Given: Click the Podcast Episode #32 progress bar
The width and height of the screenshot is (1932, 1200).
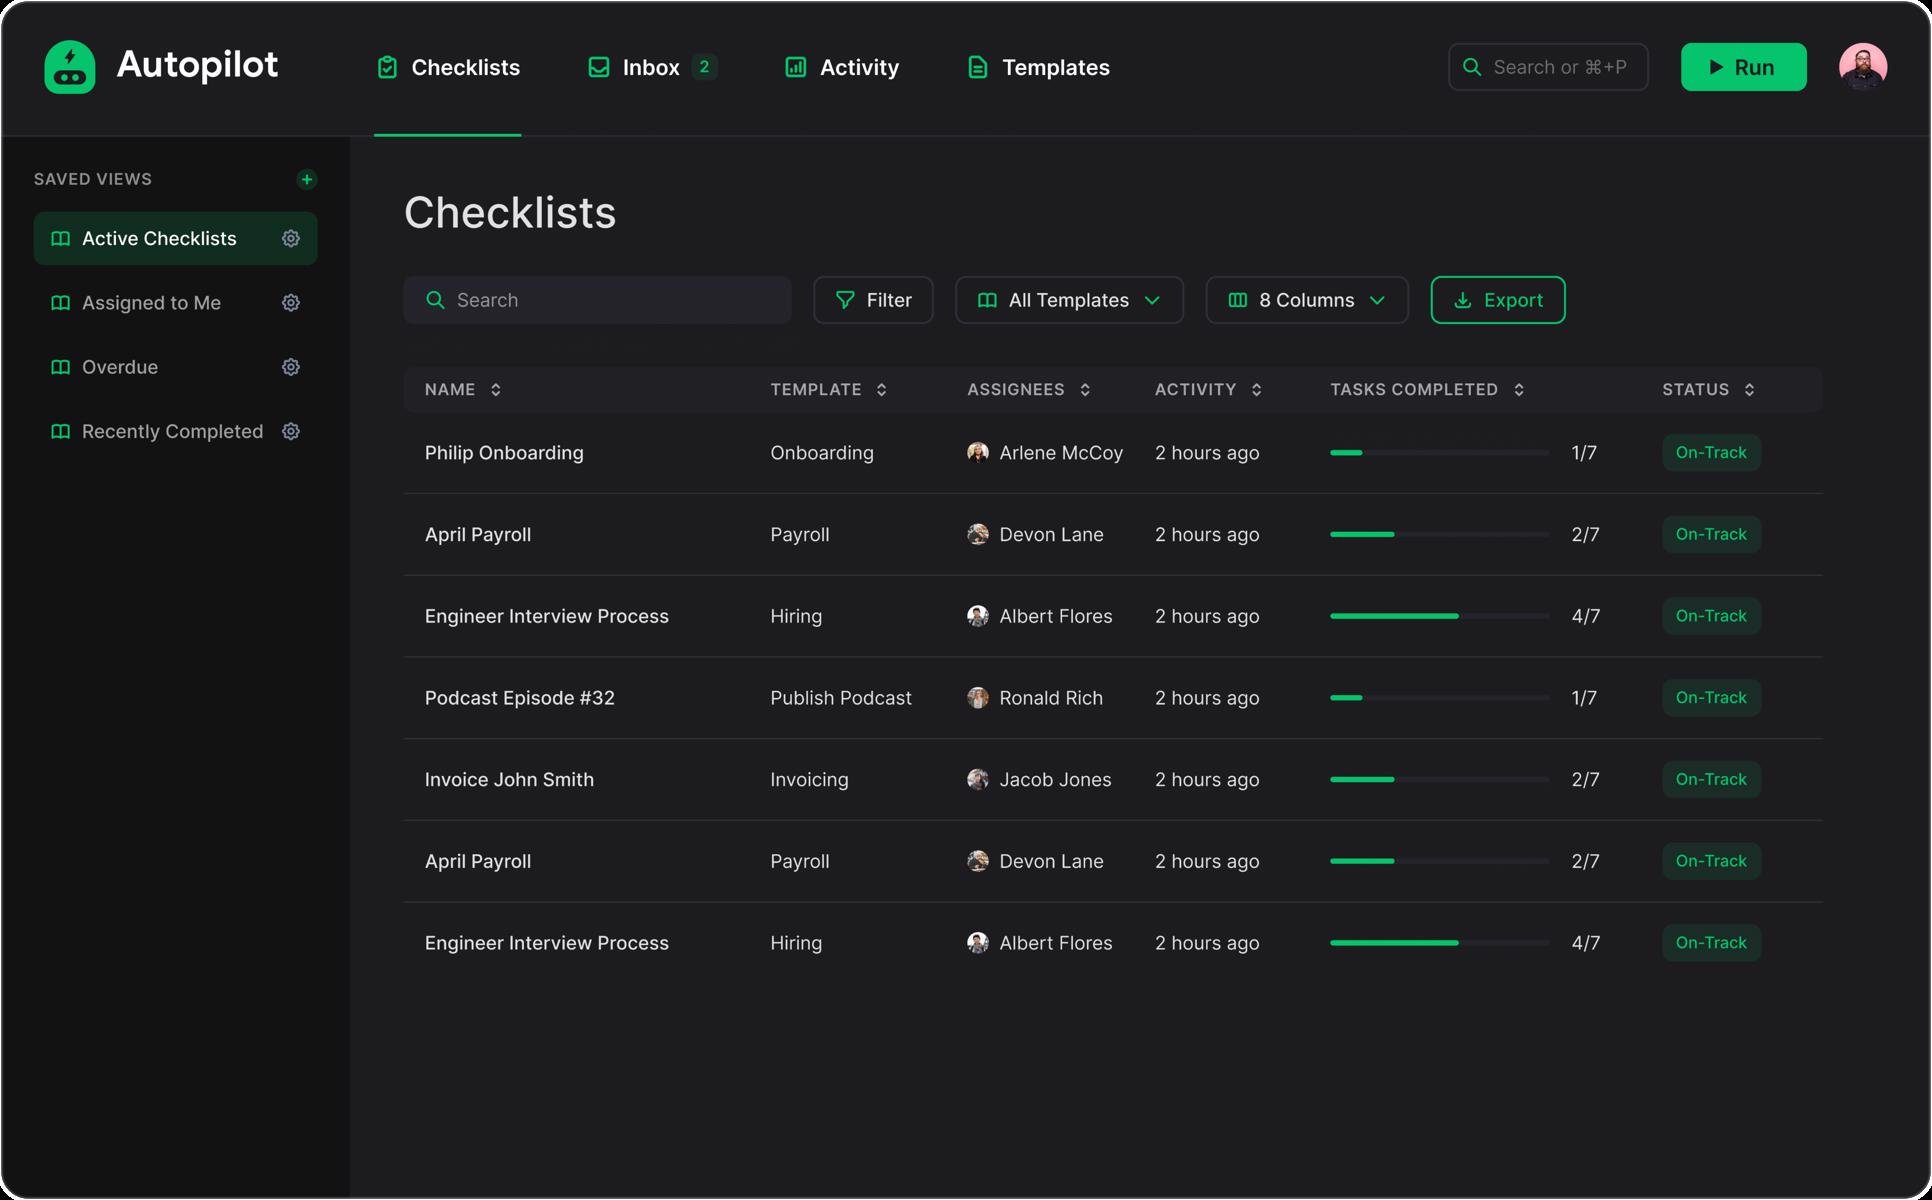Looking at the screenshot, I should click(1439, 697).
